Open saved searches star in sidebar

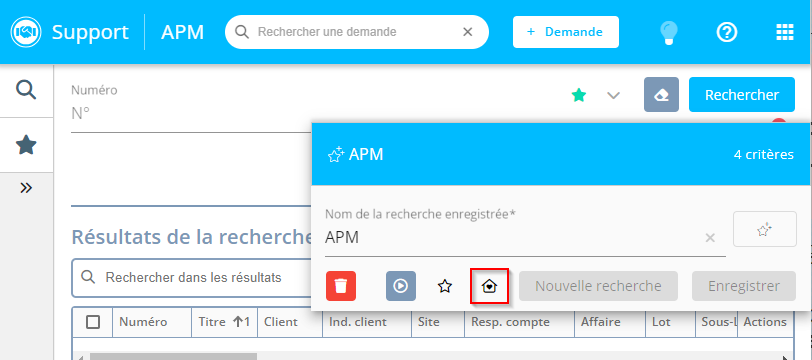(x=26, y=146)
